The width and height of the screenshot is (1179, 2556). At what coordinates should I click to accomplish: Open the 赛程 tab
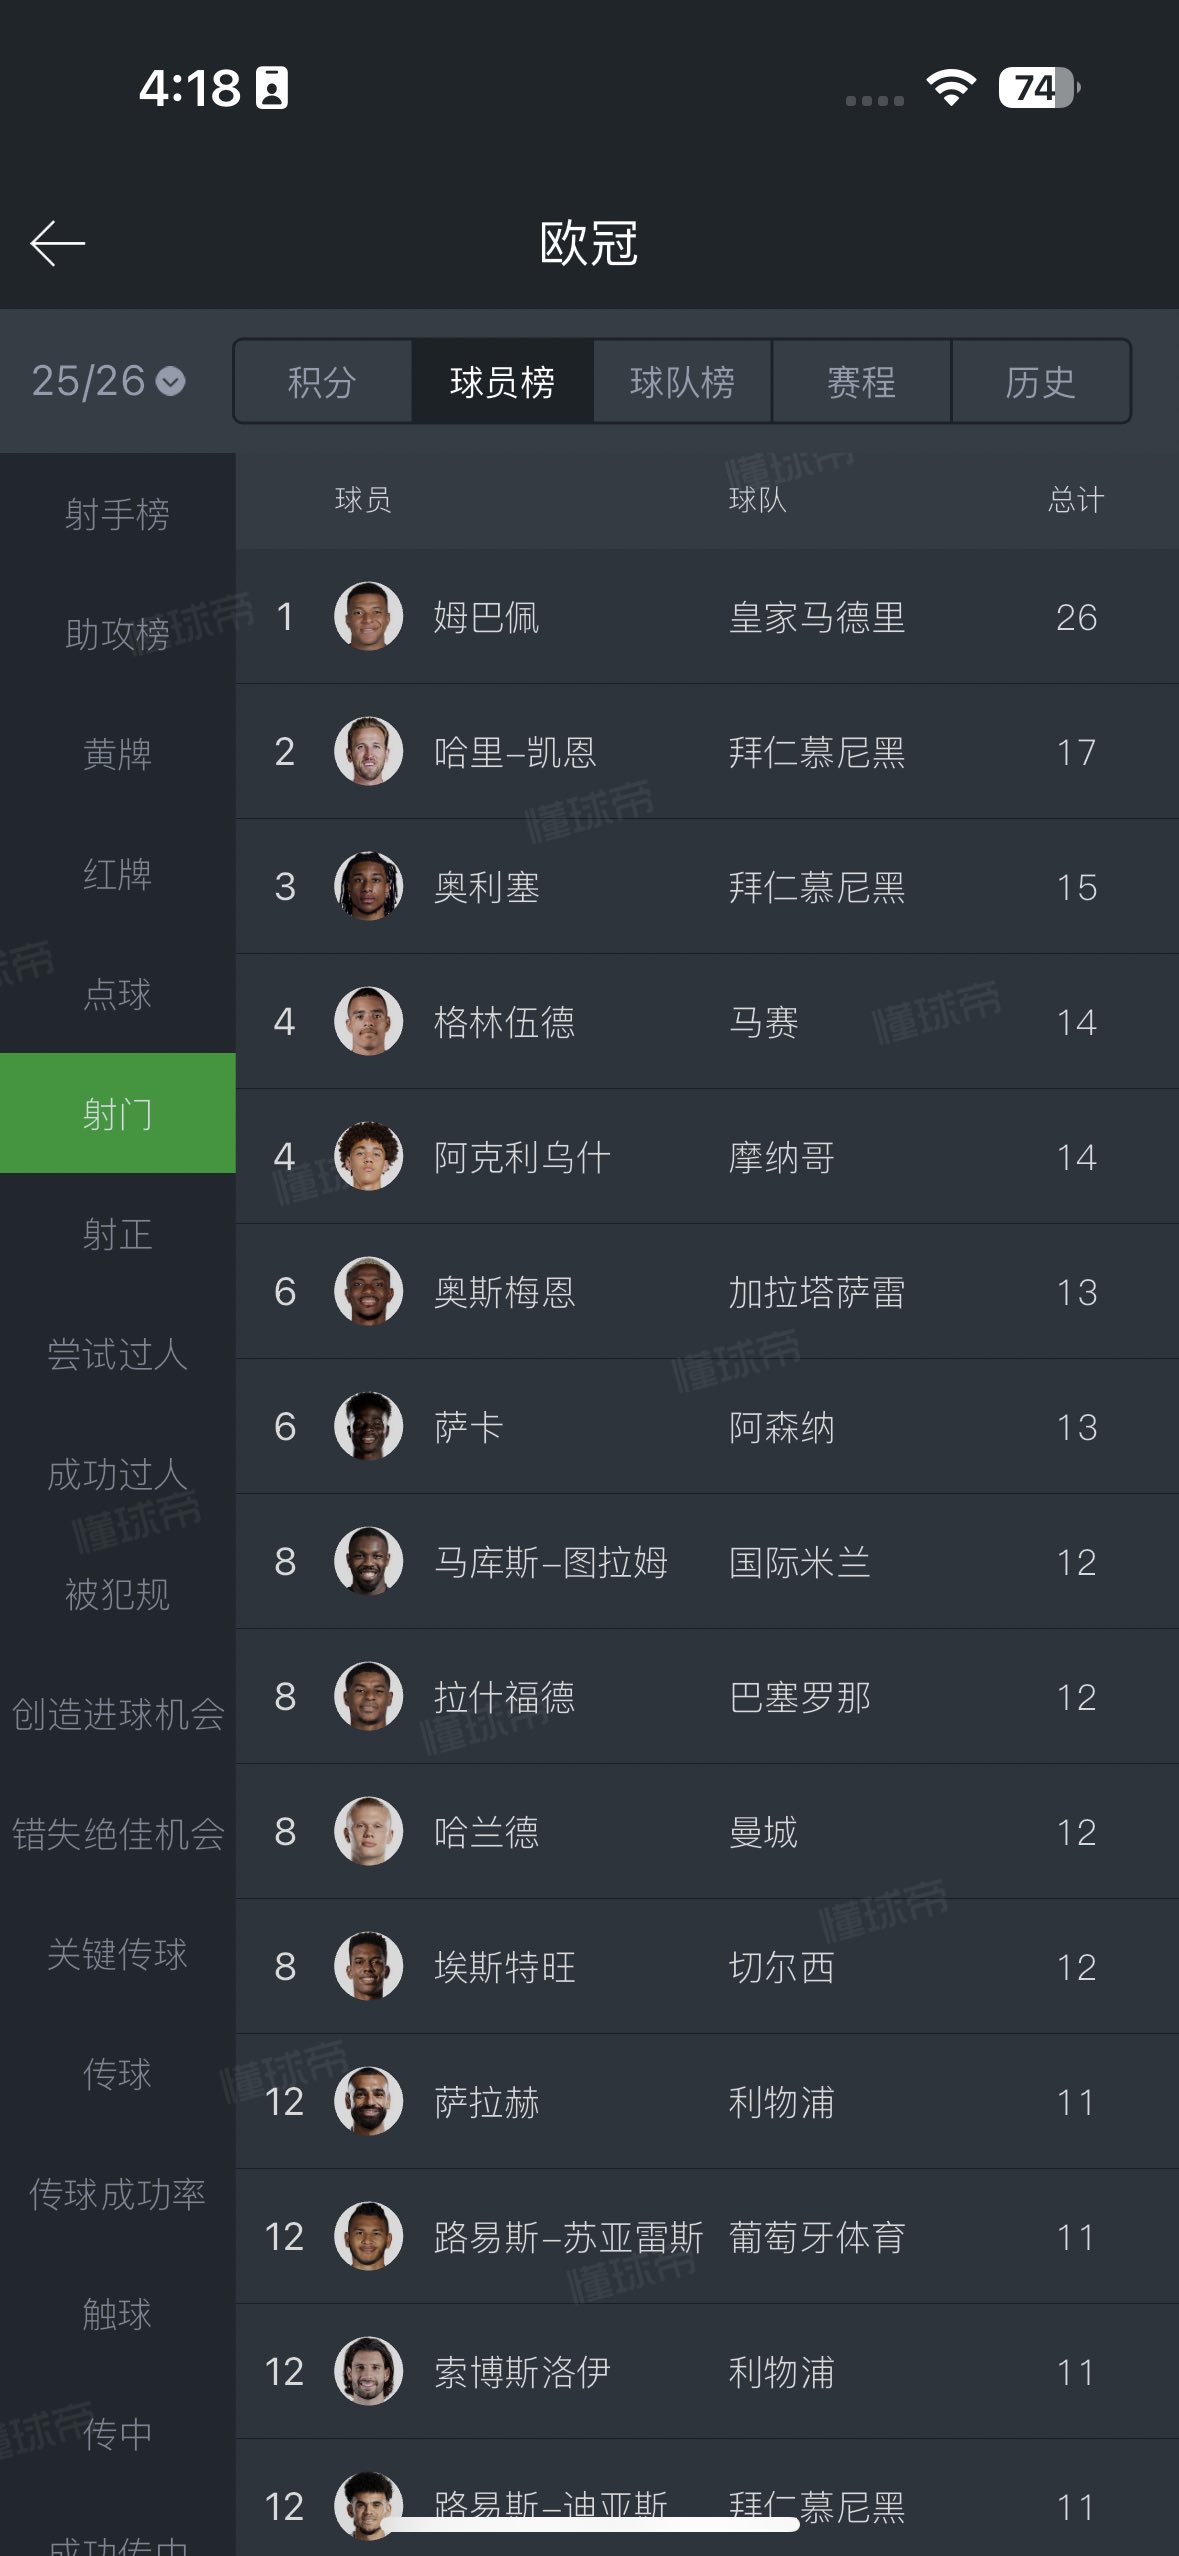861,382
